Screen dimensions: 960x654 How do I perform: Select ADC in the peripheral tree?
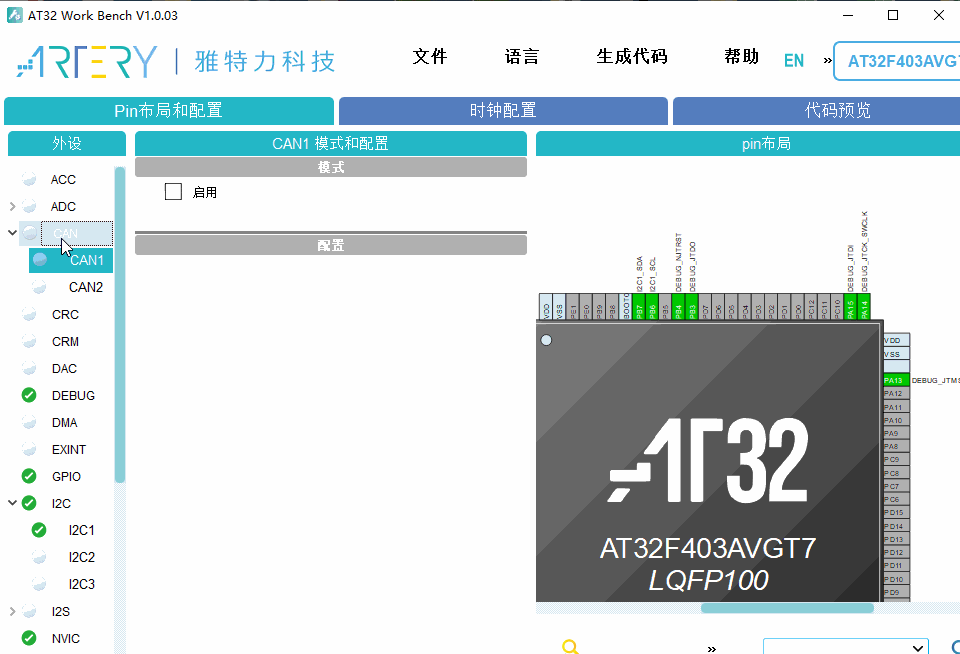pos(63,206)
